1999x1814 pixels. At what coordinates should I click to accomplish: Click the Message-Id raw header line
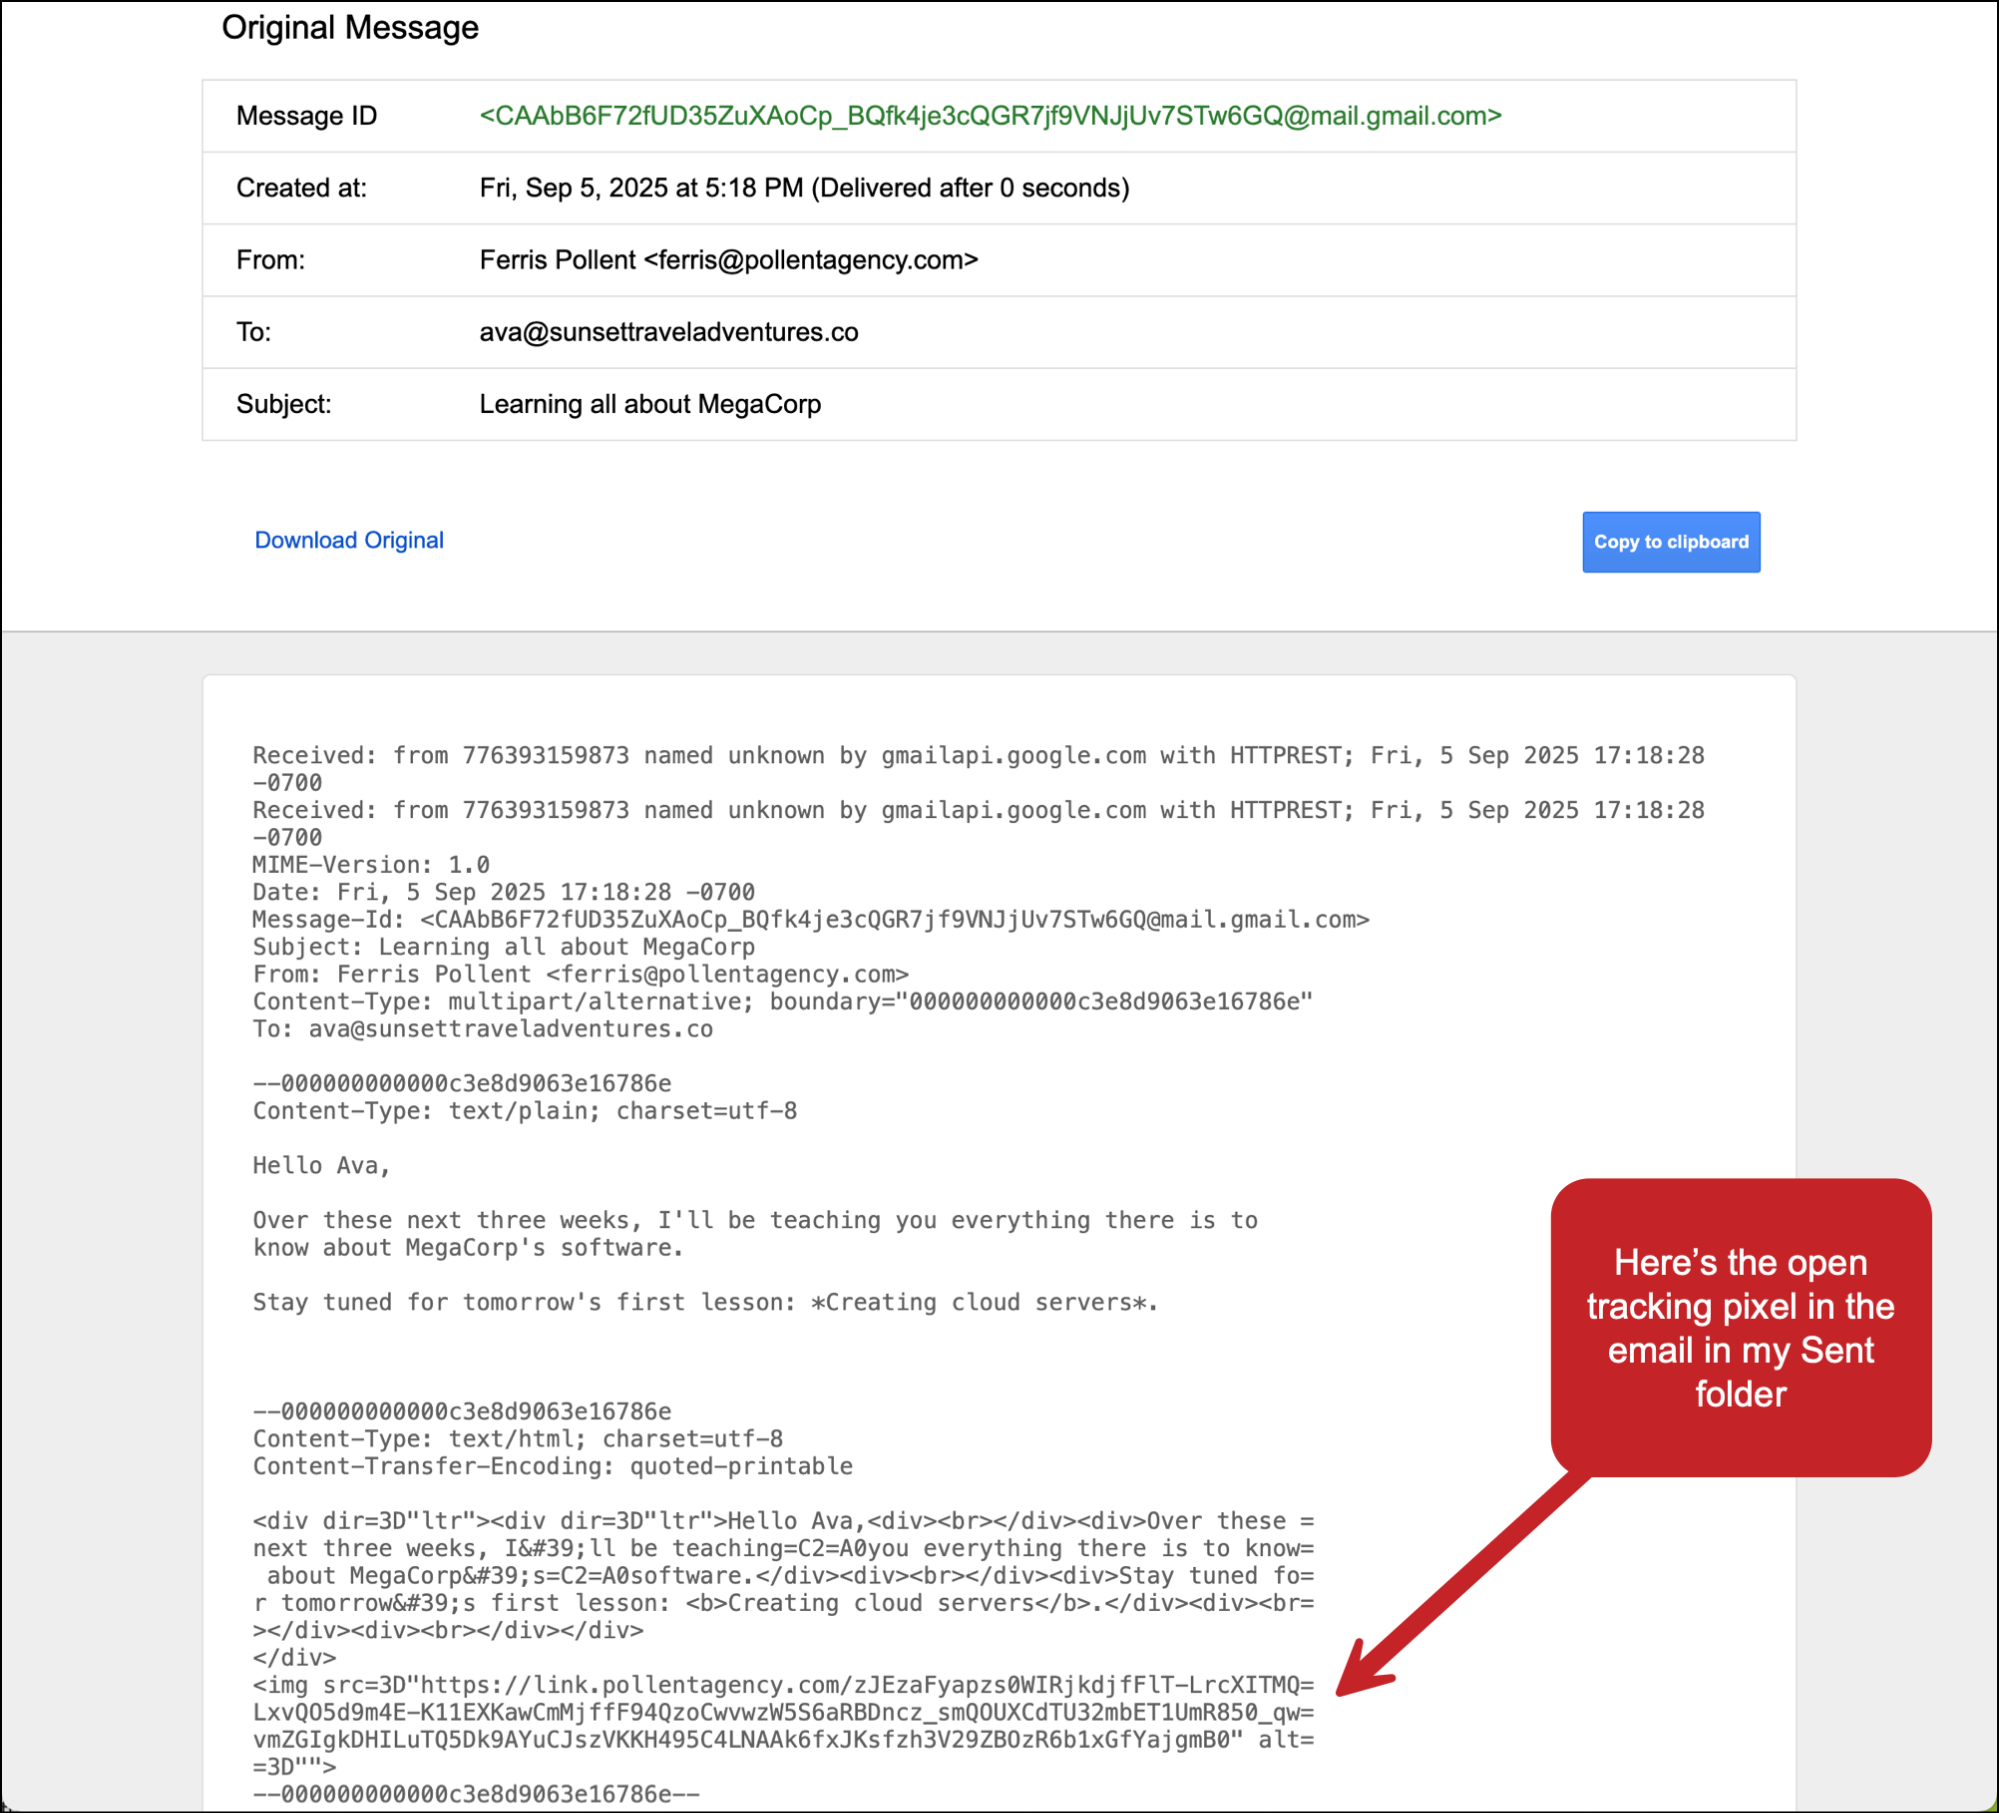pos(810,920)
